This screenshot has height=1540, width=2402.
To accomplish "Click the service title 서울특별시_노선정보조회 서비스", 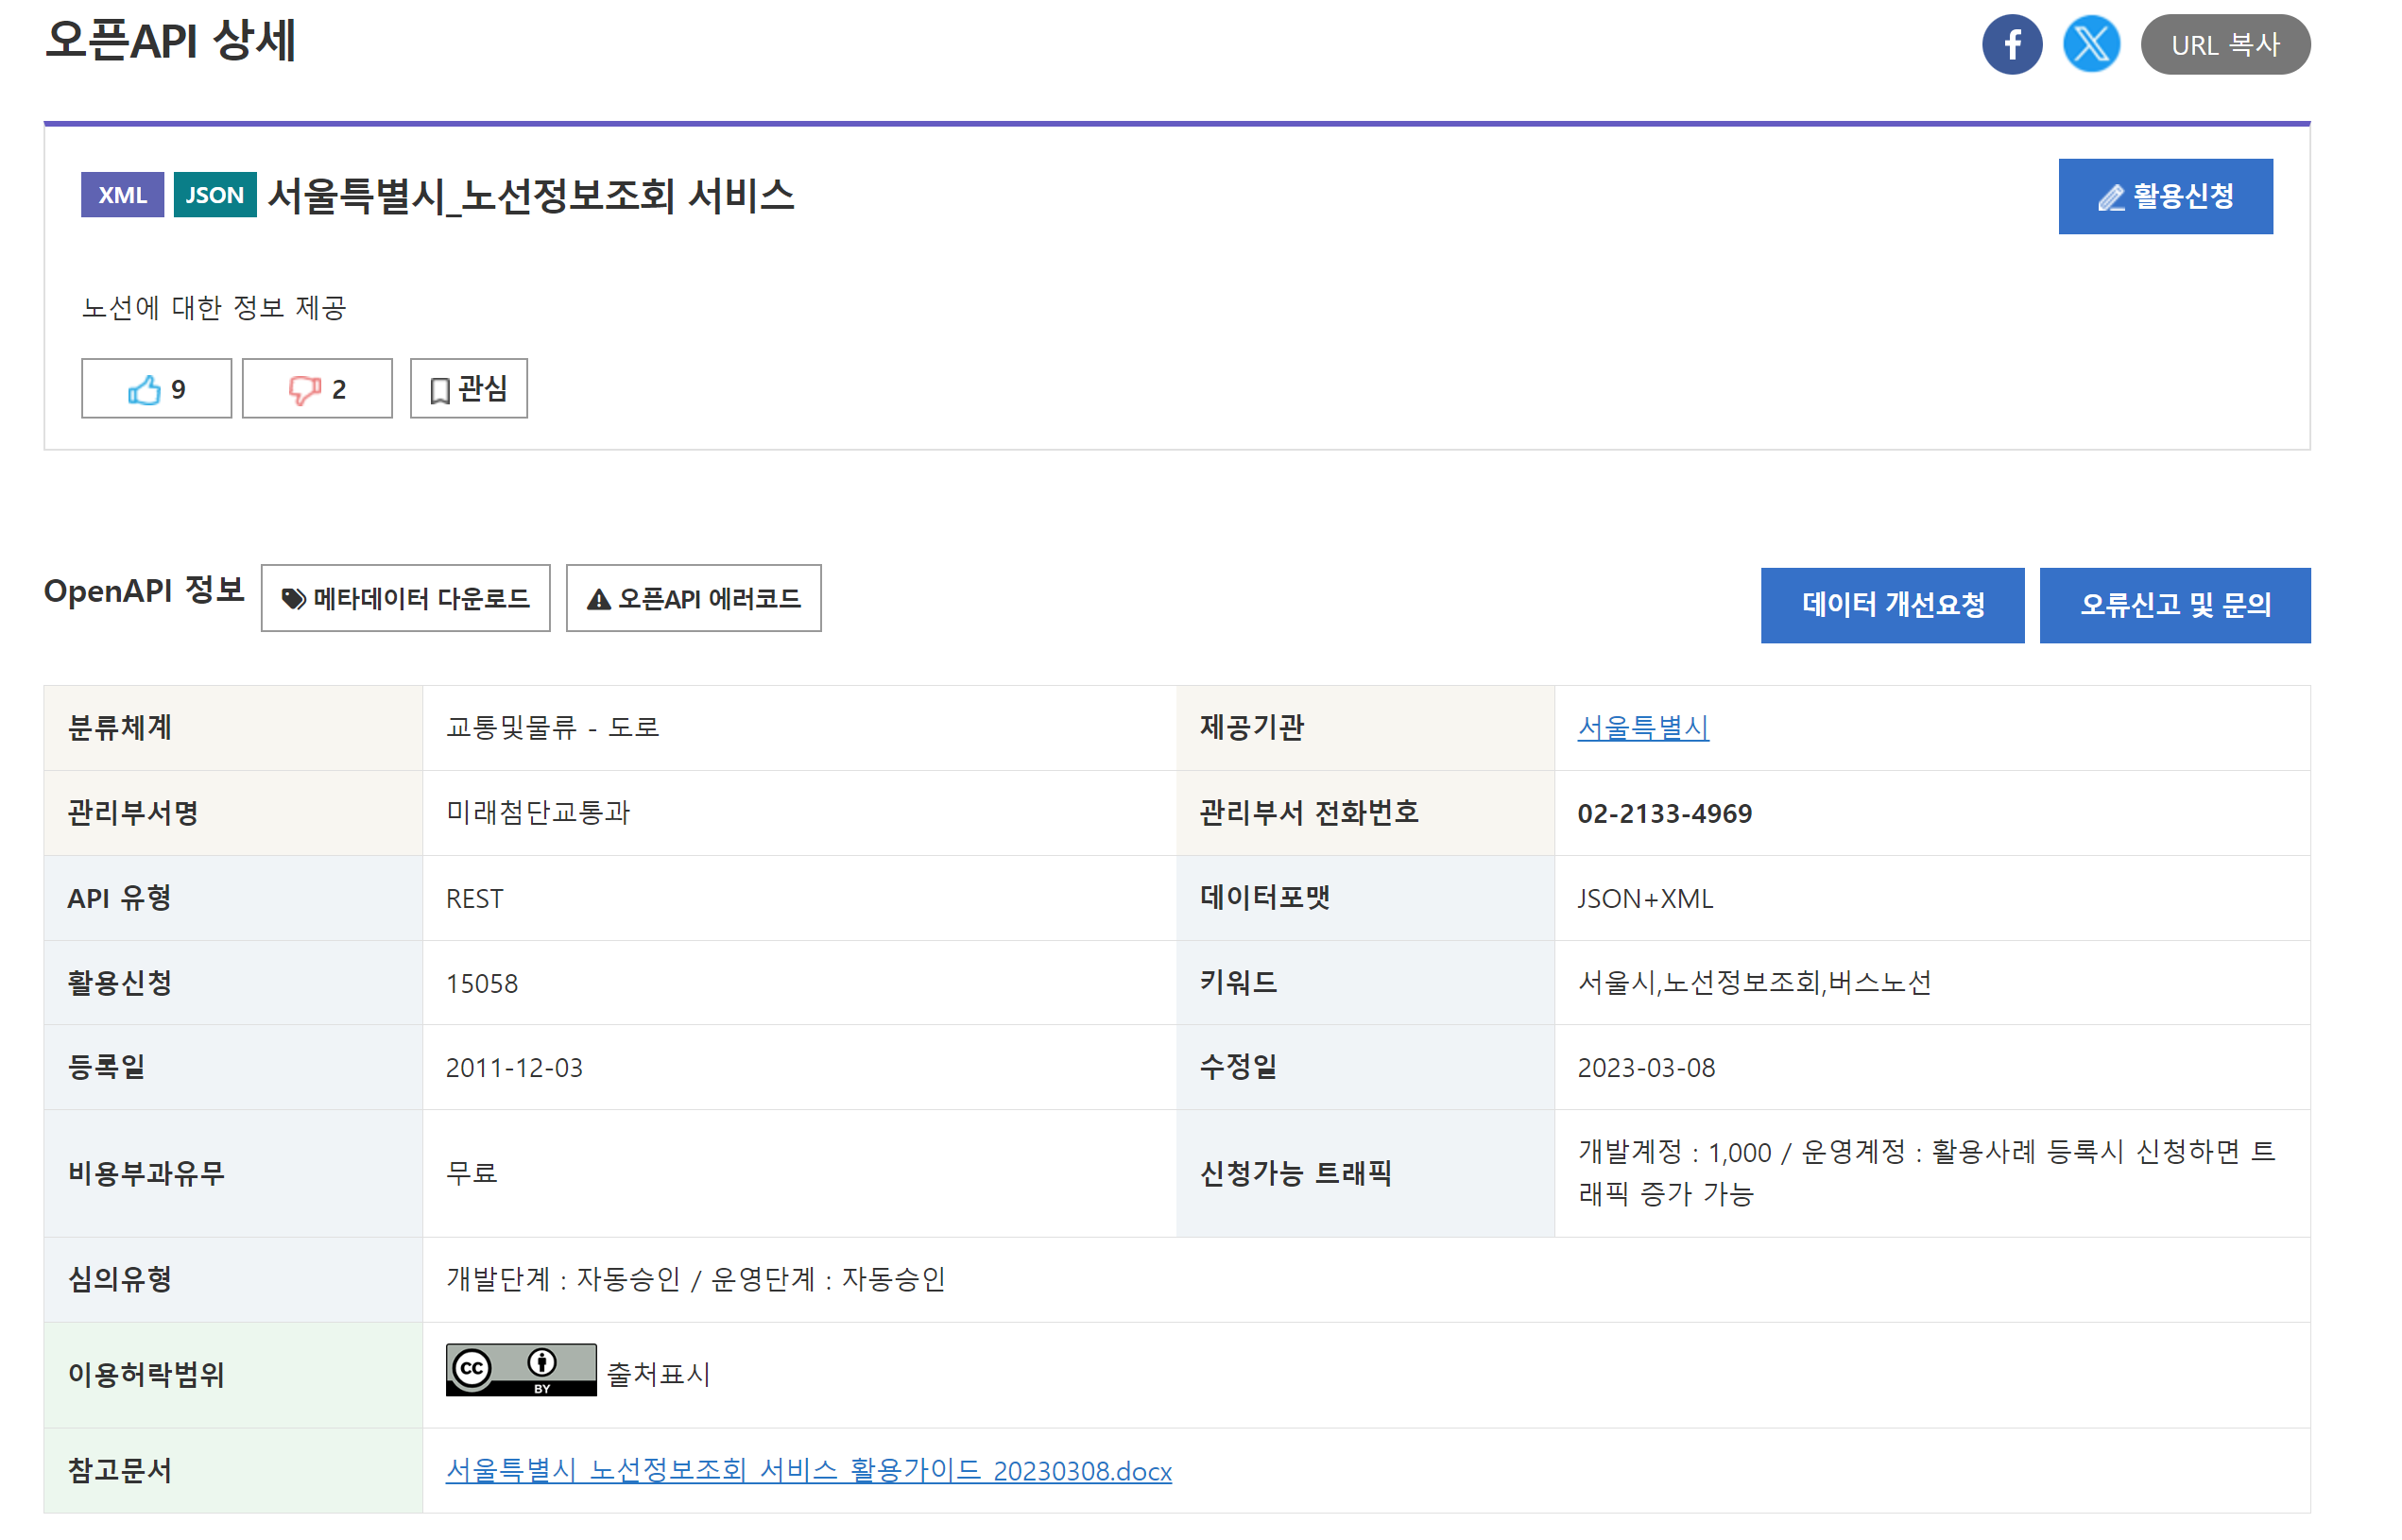I will (x=530, y=195).
